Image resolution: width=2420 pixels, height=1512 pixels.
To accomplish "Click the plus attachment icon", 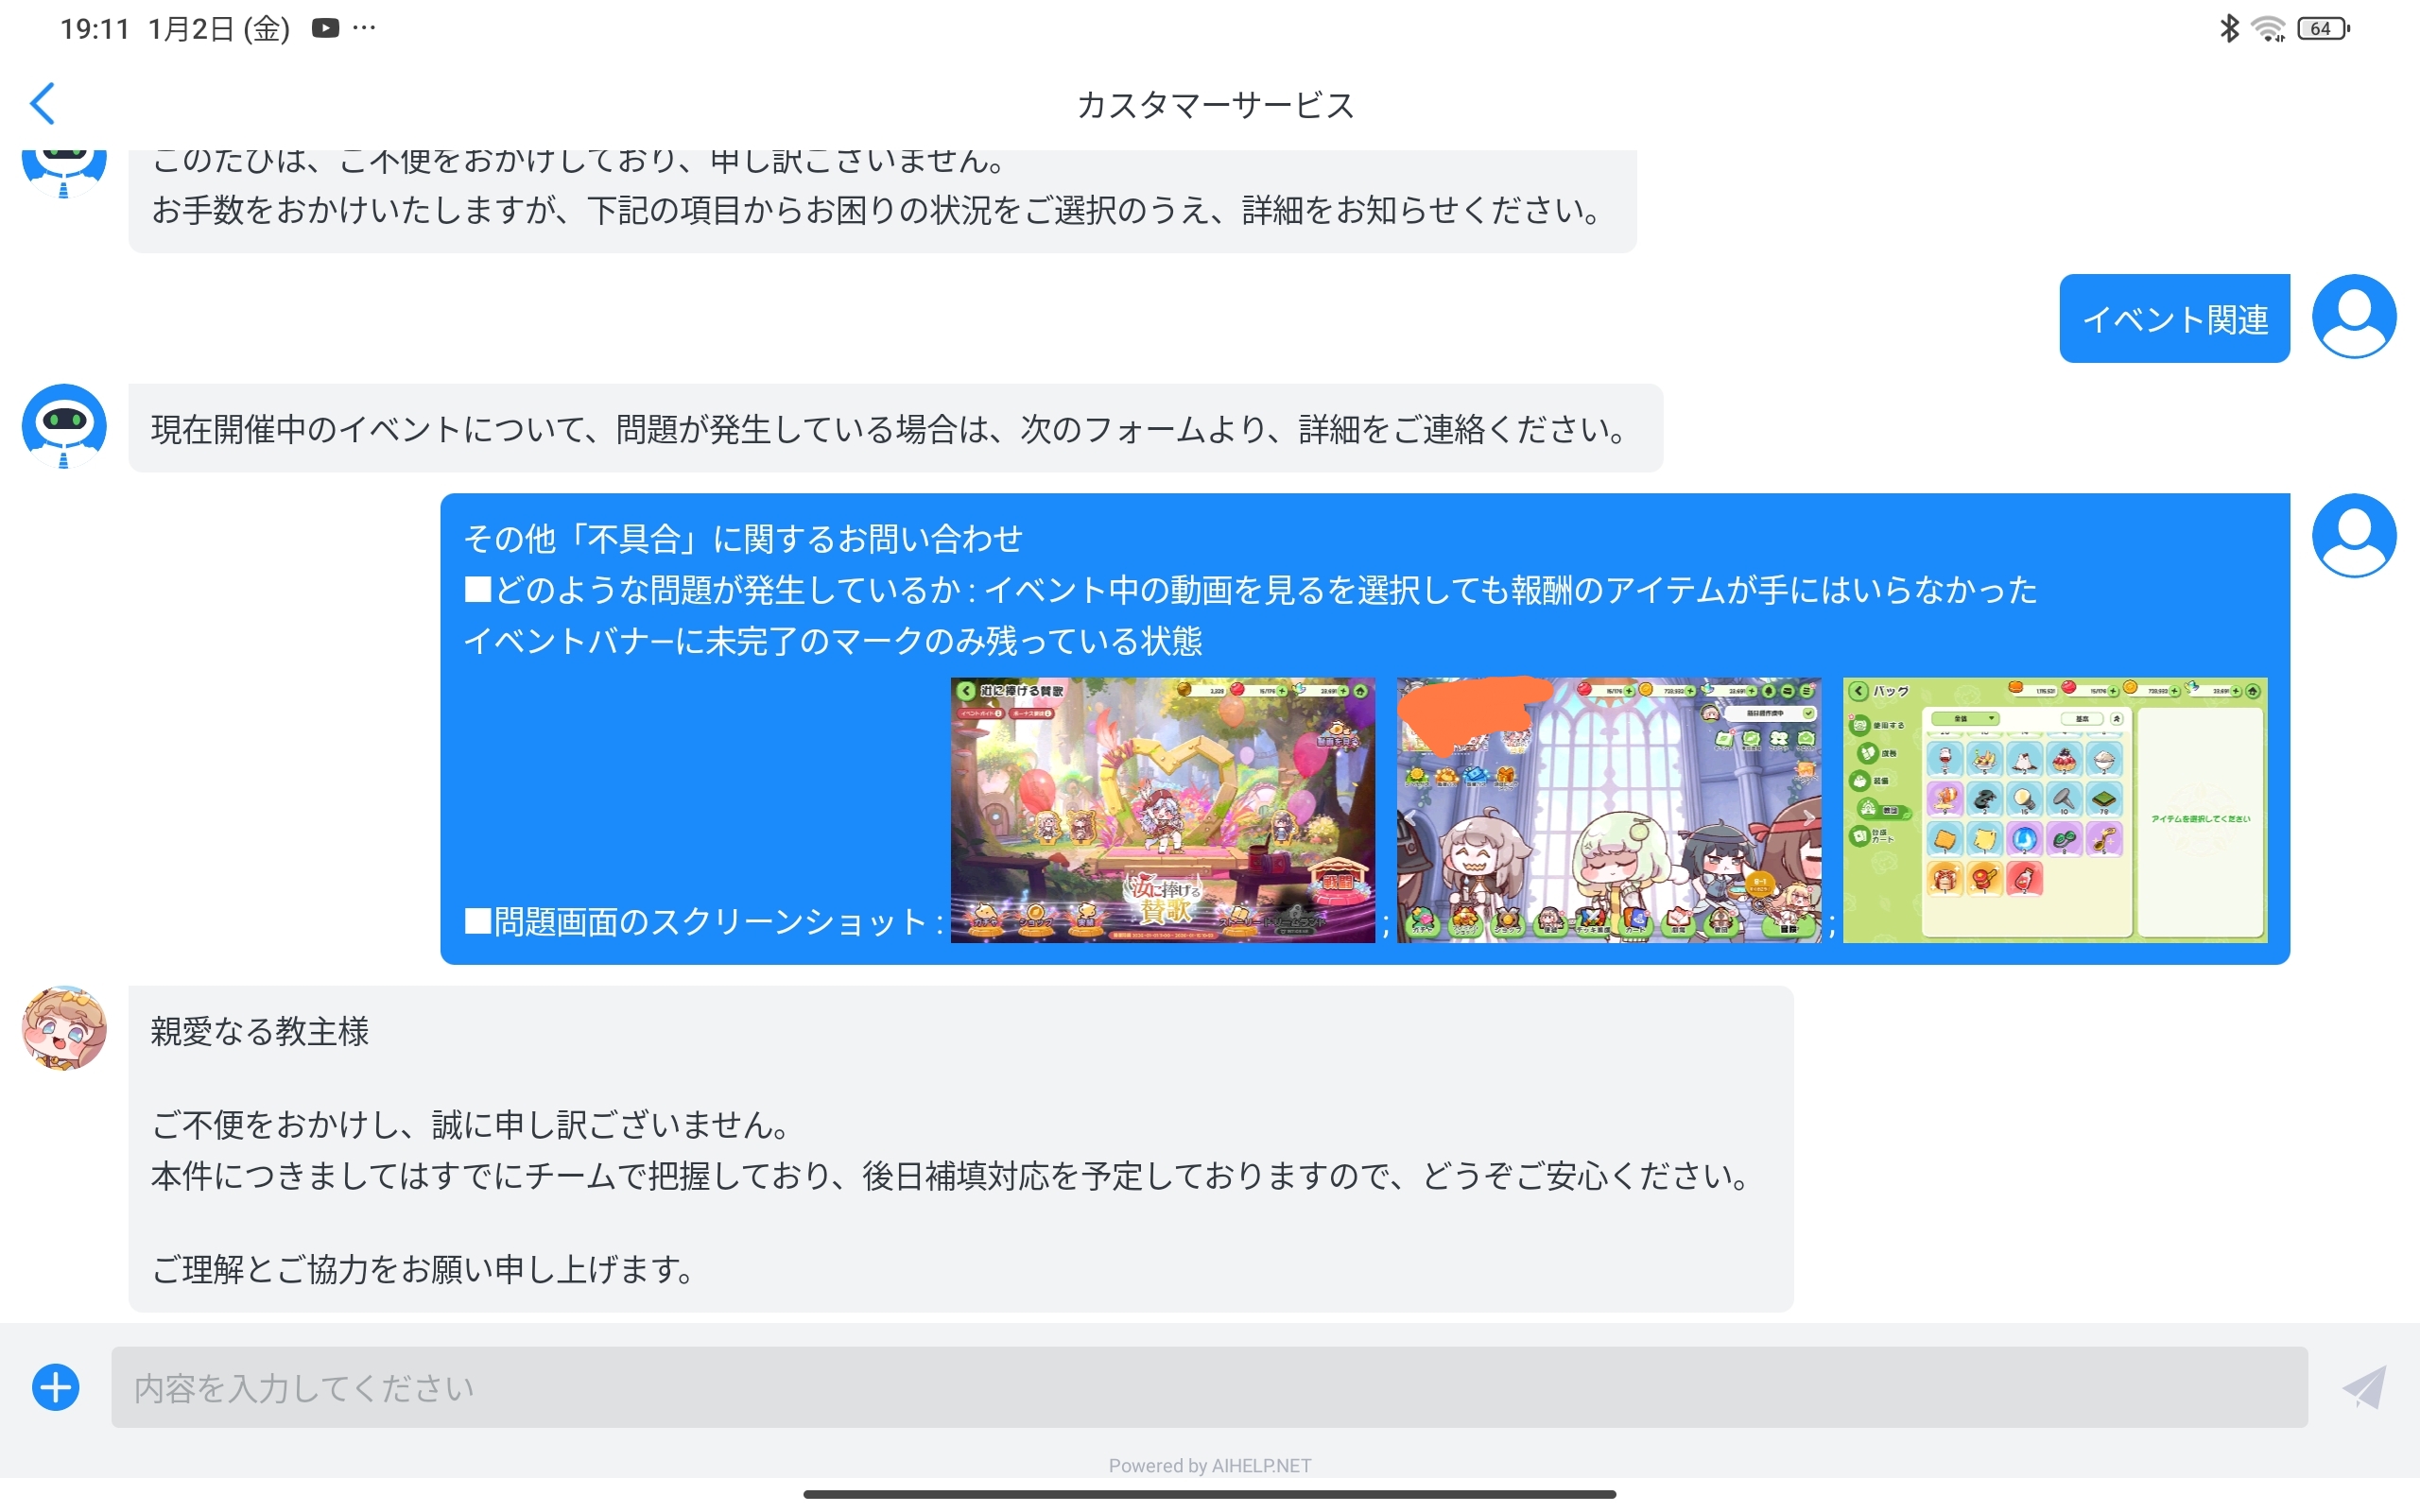I will tap(56, 1387).
